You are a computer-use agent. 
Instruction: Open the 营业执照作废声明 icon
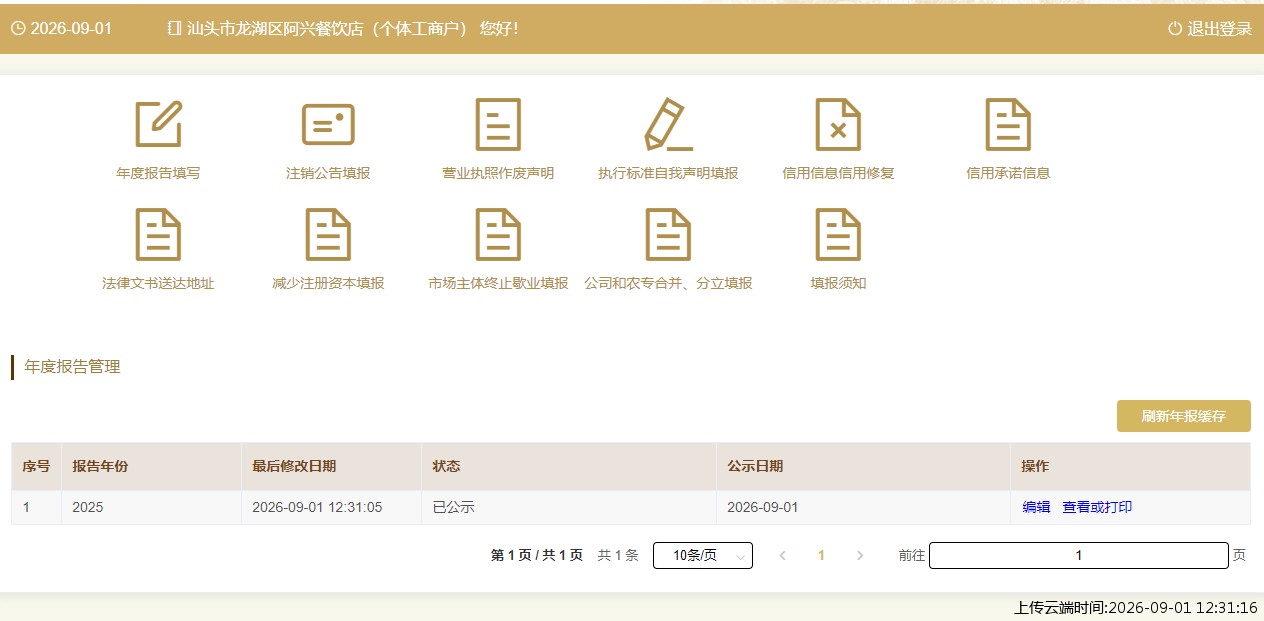click(498, 124)
